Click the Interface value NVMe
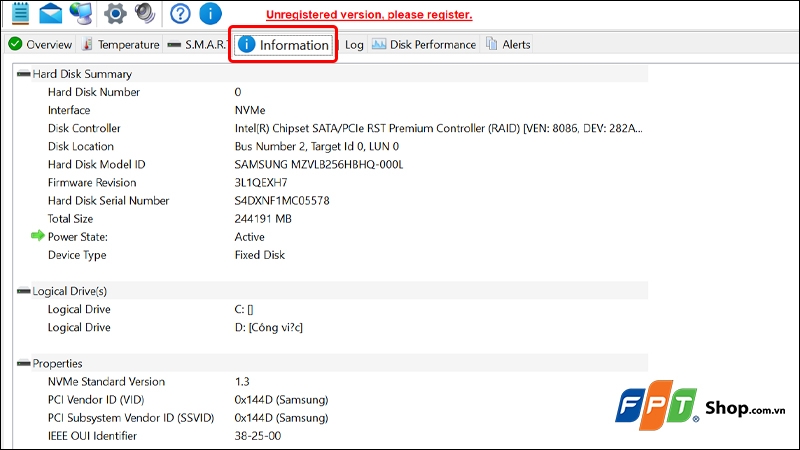Image resolution: width=800 pixels, height=450 pixels. click(250, 110)
